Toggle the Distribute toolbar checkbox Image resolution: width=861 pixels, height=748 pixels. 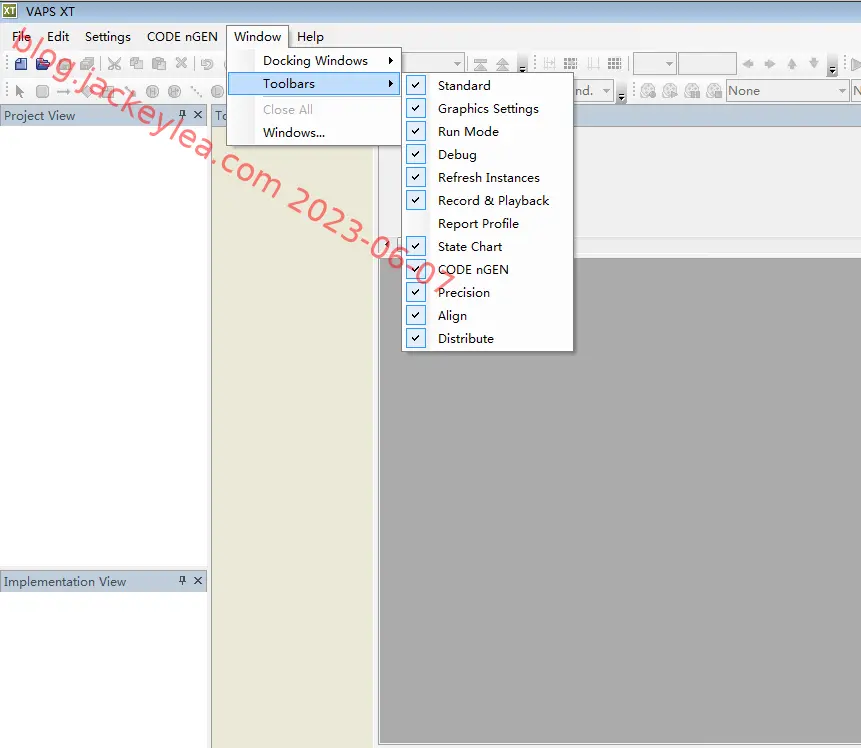point(416,338)
